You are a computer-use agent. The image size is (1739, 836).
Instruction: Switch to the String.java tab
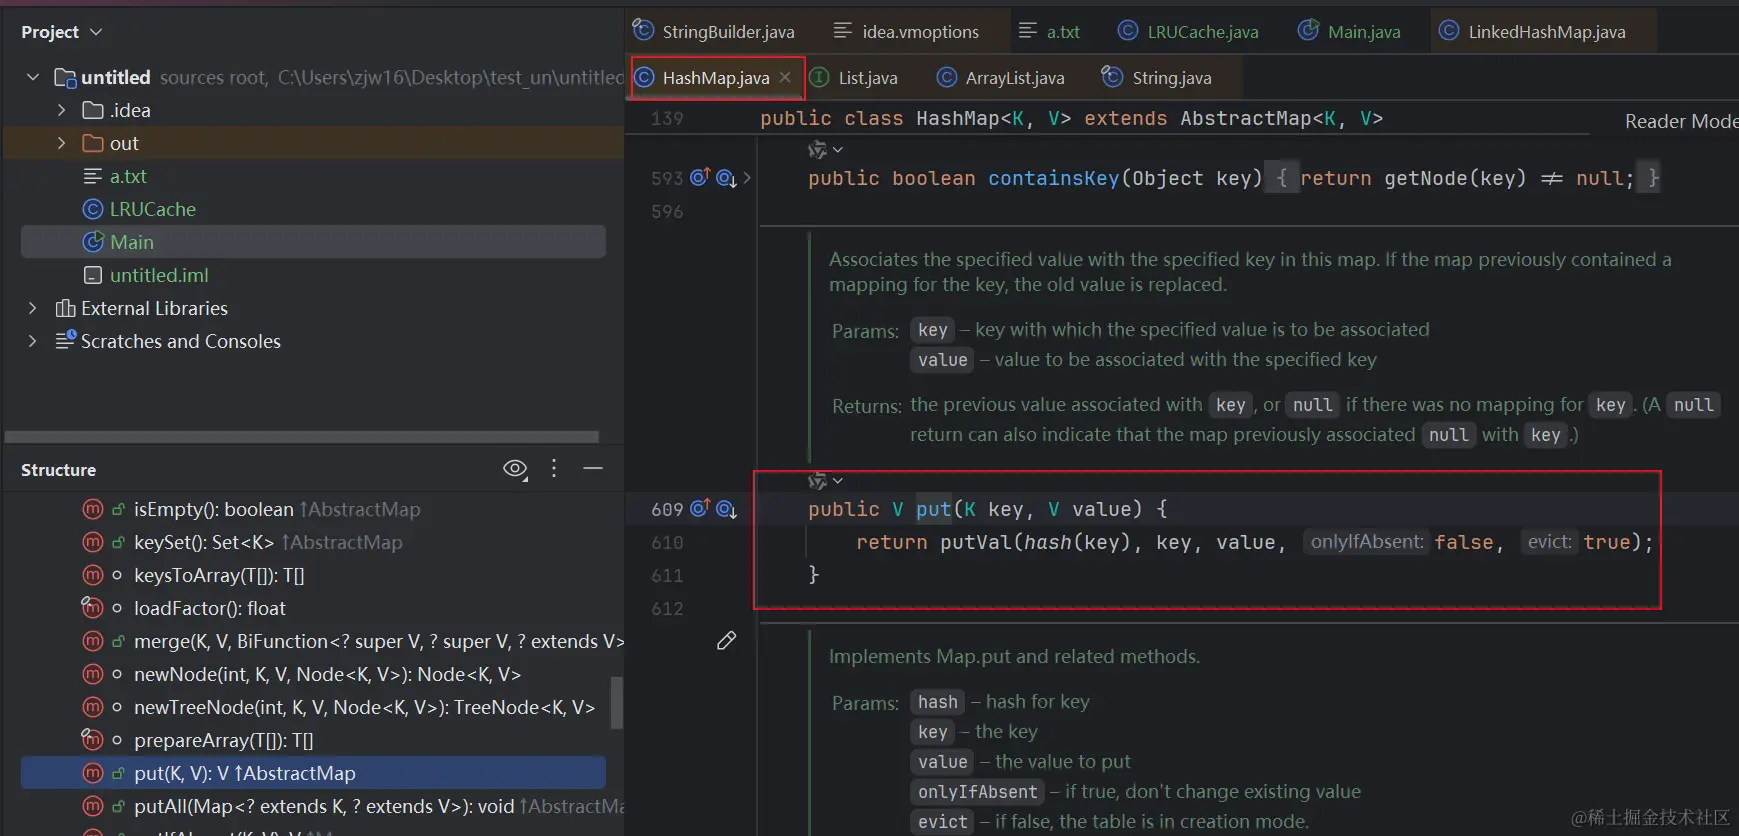coord(1157,78)
